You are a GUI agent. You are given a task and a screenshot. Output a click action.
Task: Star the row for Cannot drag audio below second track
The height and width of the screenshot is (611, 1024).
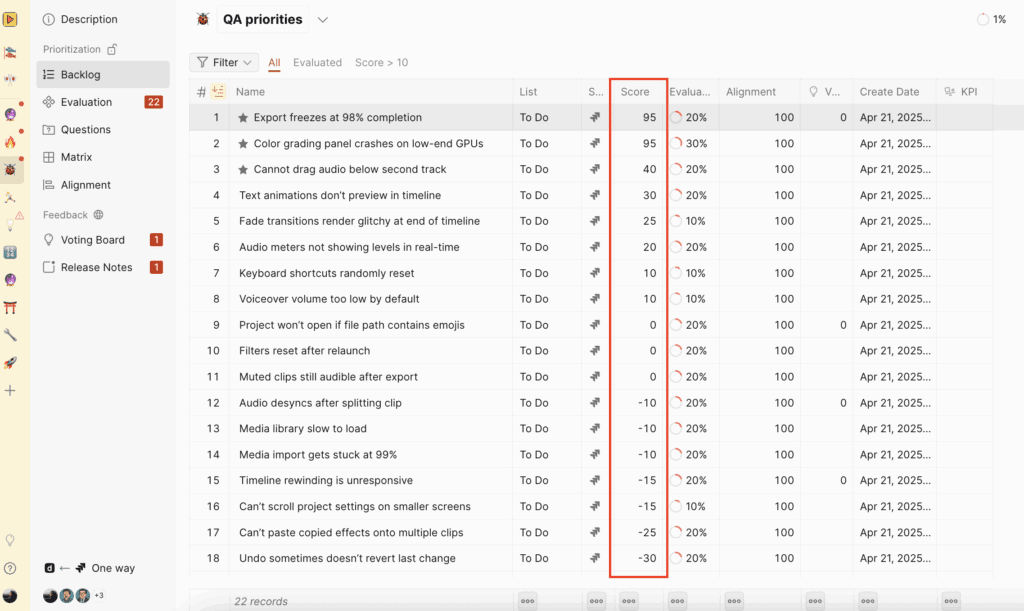click(x=245, y=169)
